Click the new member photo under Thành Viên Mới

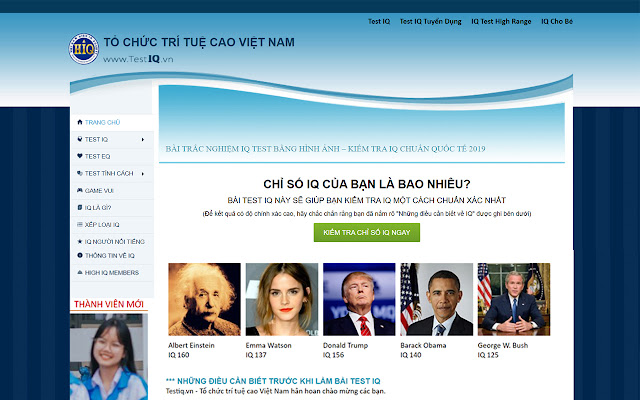coord(109,357)
